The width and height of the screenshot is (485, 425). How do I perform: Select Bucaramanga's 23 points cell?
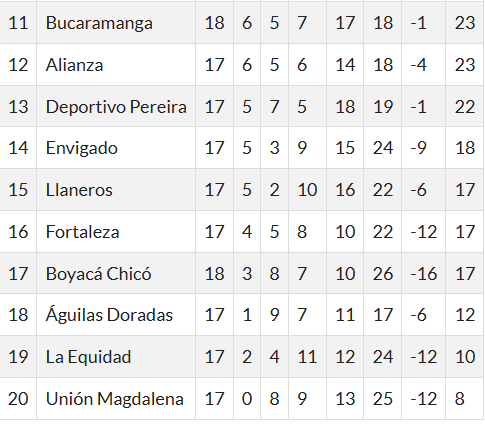[465, 23]
